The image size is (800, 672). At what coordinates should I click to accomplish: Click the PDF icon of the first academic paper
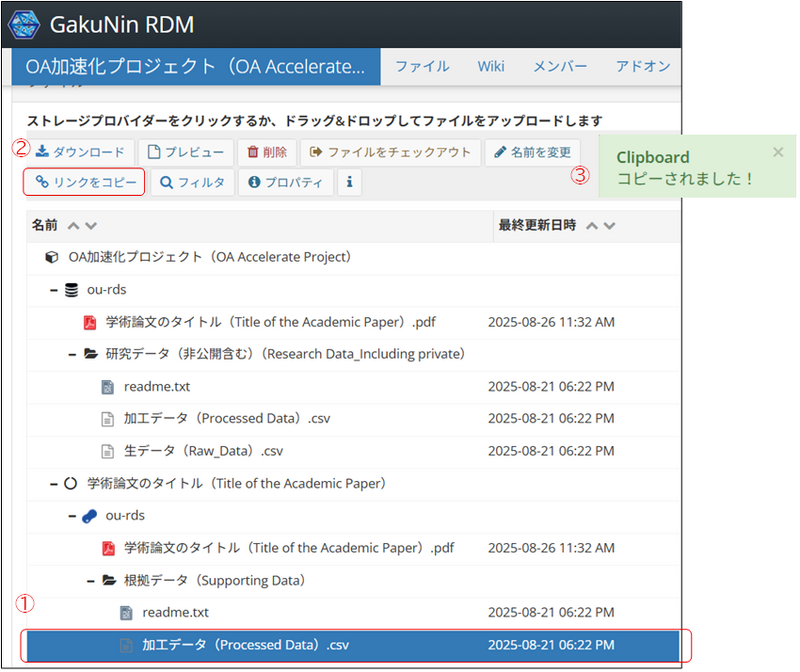[89, 323]
